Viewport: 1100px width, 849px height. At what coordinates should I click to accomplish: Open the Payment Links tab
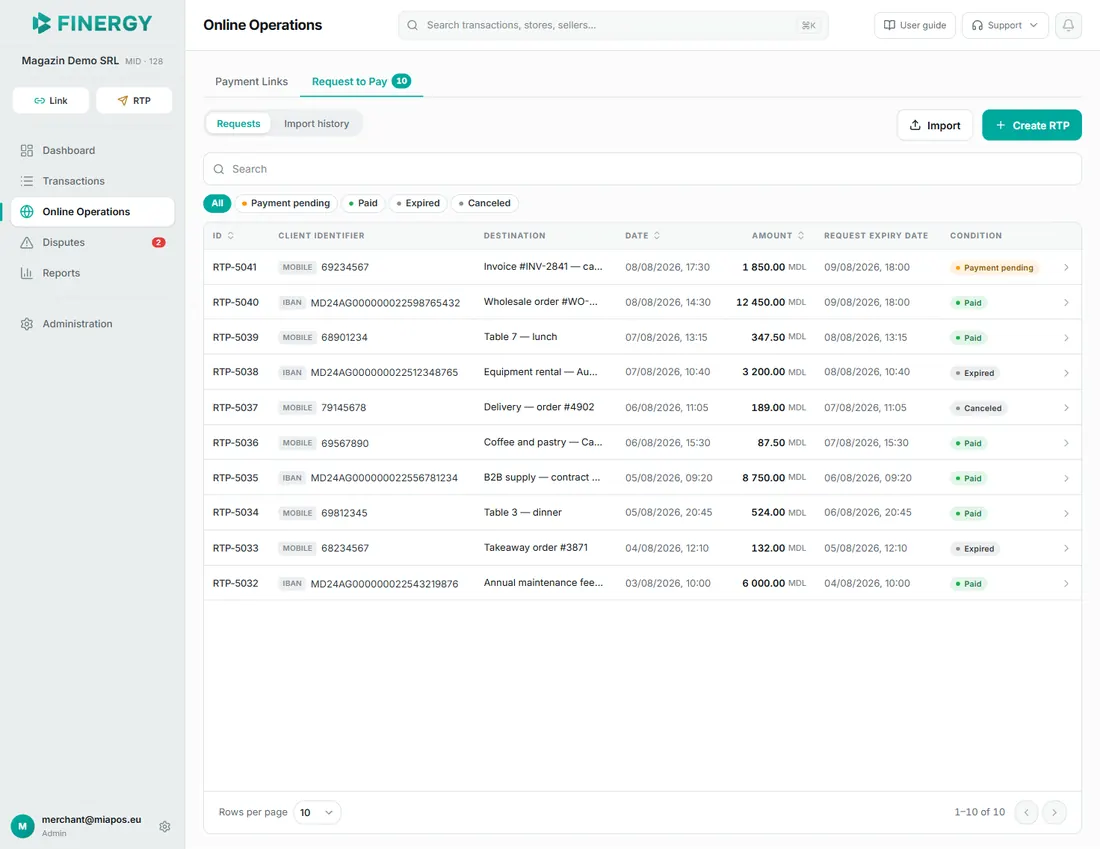pyautogui.click(x=251, y=81)
